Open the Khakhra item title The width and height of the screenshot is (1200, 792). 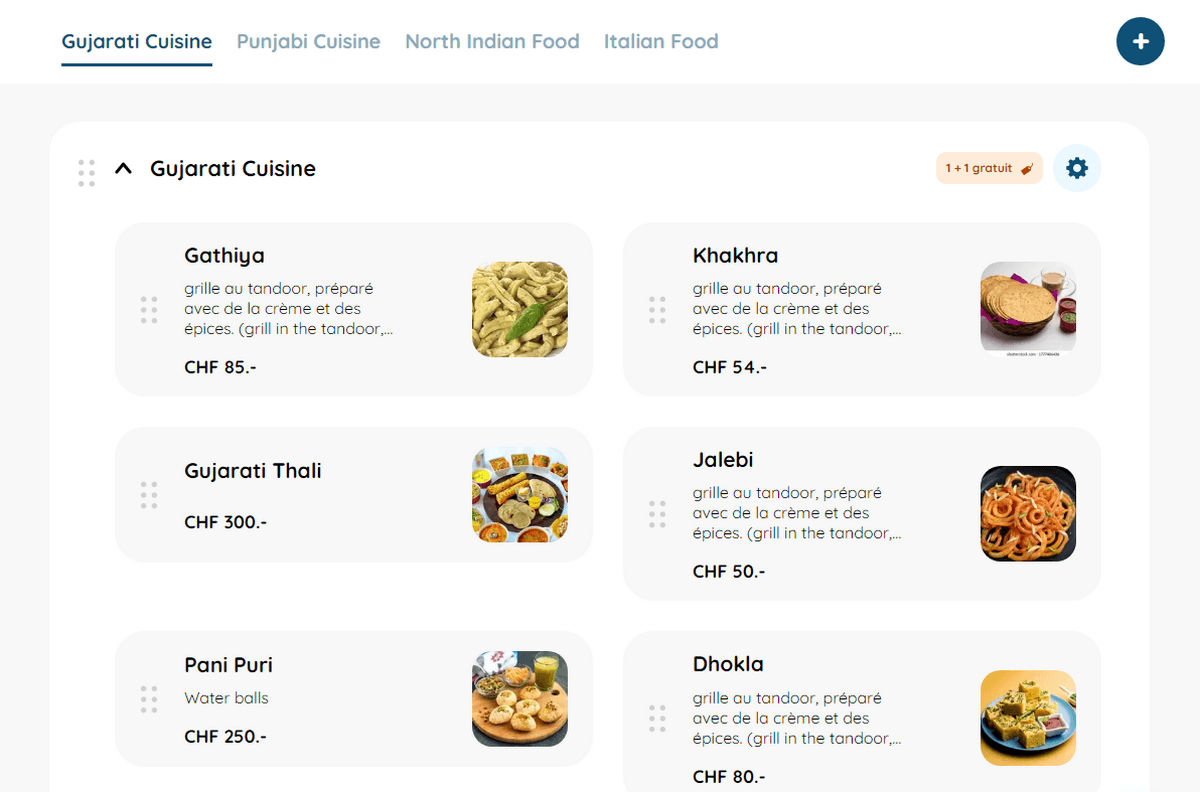(735, 256)
